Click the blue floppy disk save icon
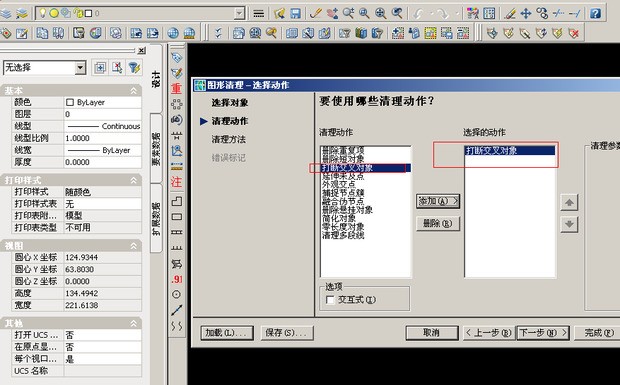This screenshot has height=385, width=620. pos(295,13)
